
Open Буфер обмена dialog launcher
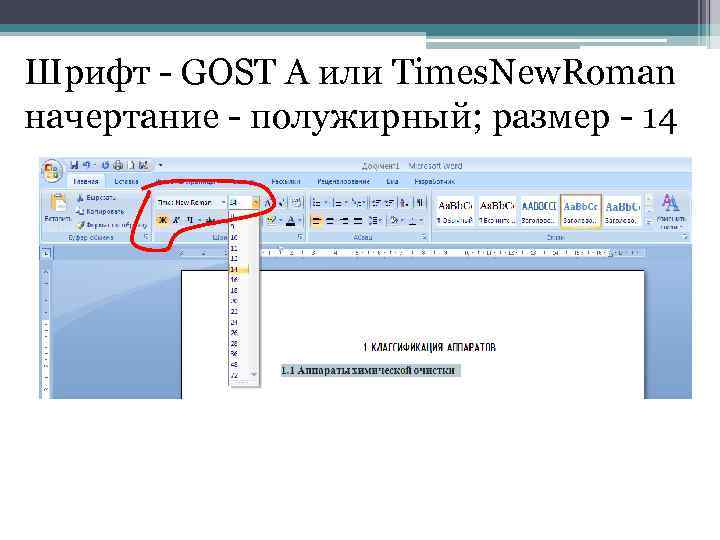(x=146, y=237)
